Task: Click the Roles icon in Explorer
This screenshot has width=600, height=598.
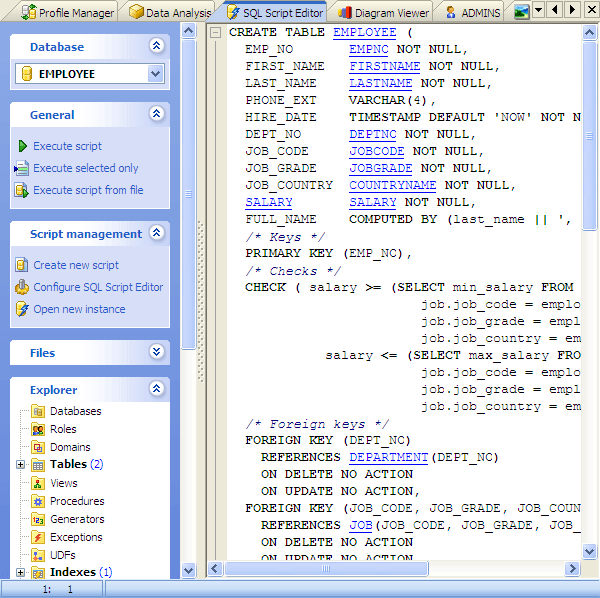Action: pos(38,429)
